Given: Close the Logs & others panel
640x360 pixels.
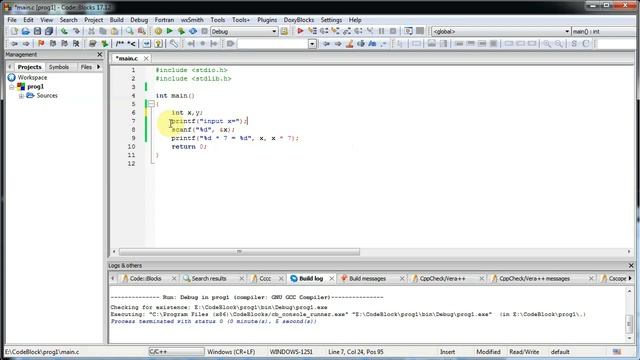Looking at the screenshot, I should click(631, 266).
